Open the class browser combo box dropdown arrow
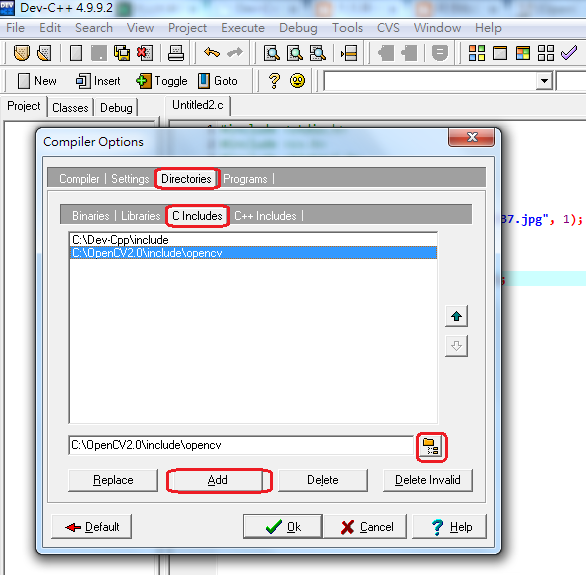 click(x=544, y=81)
